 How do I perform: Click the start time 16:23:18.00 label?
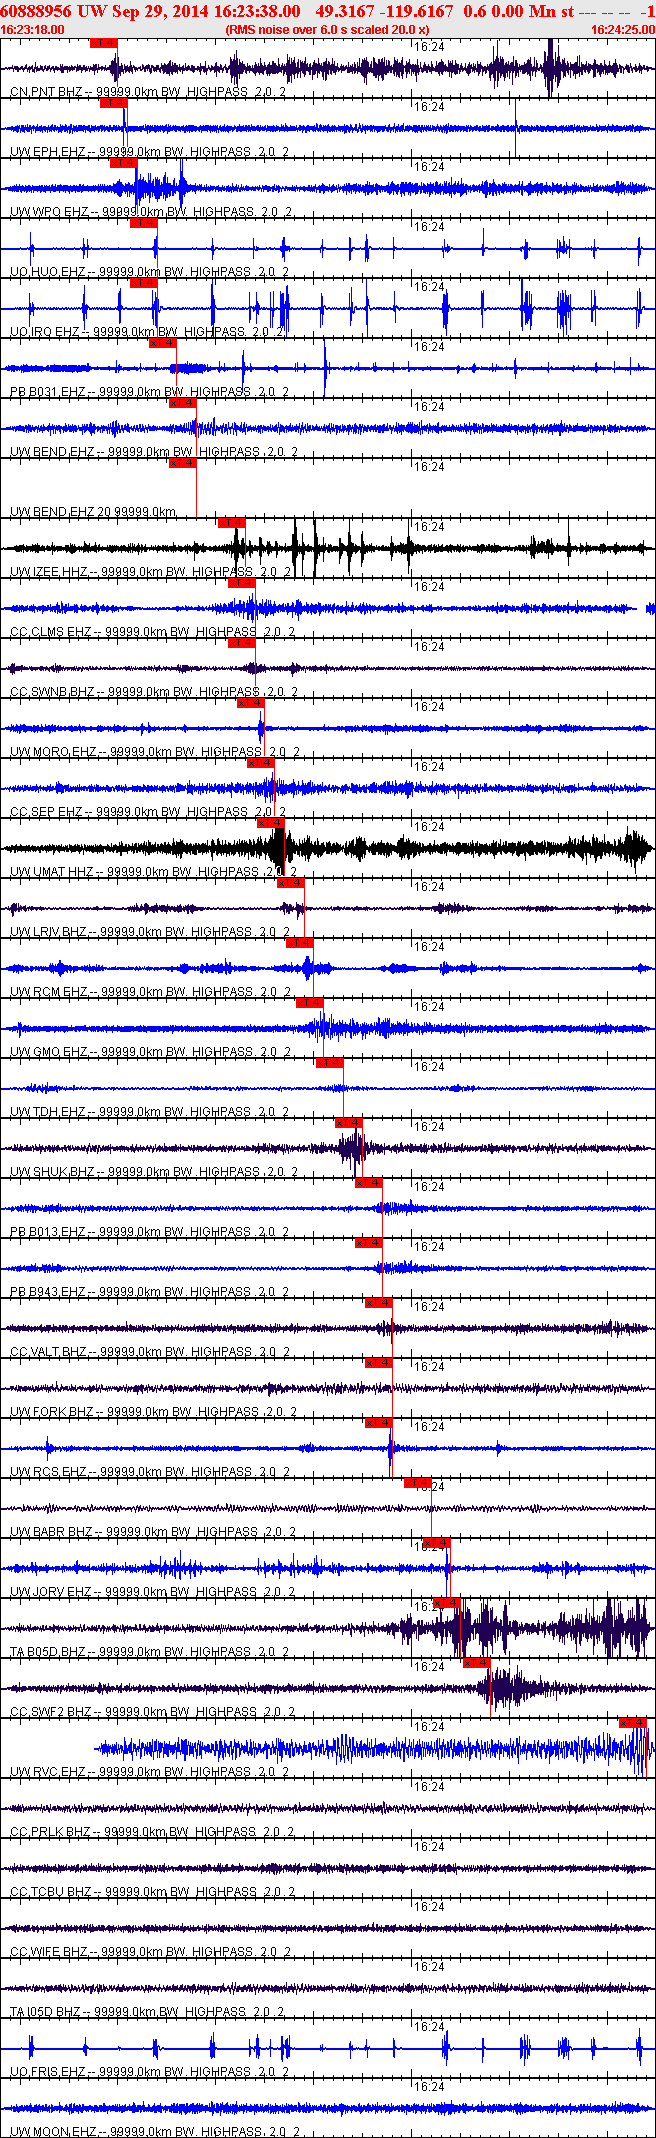point(32,30)
